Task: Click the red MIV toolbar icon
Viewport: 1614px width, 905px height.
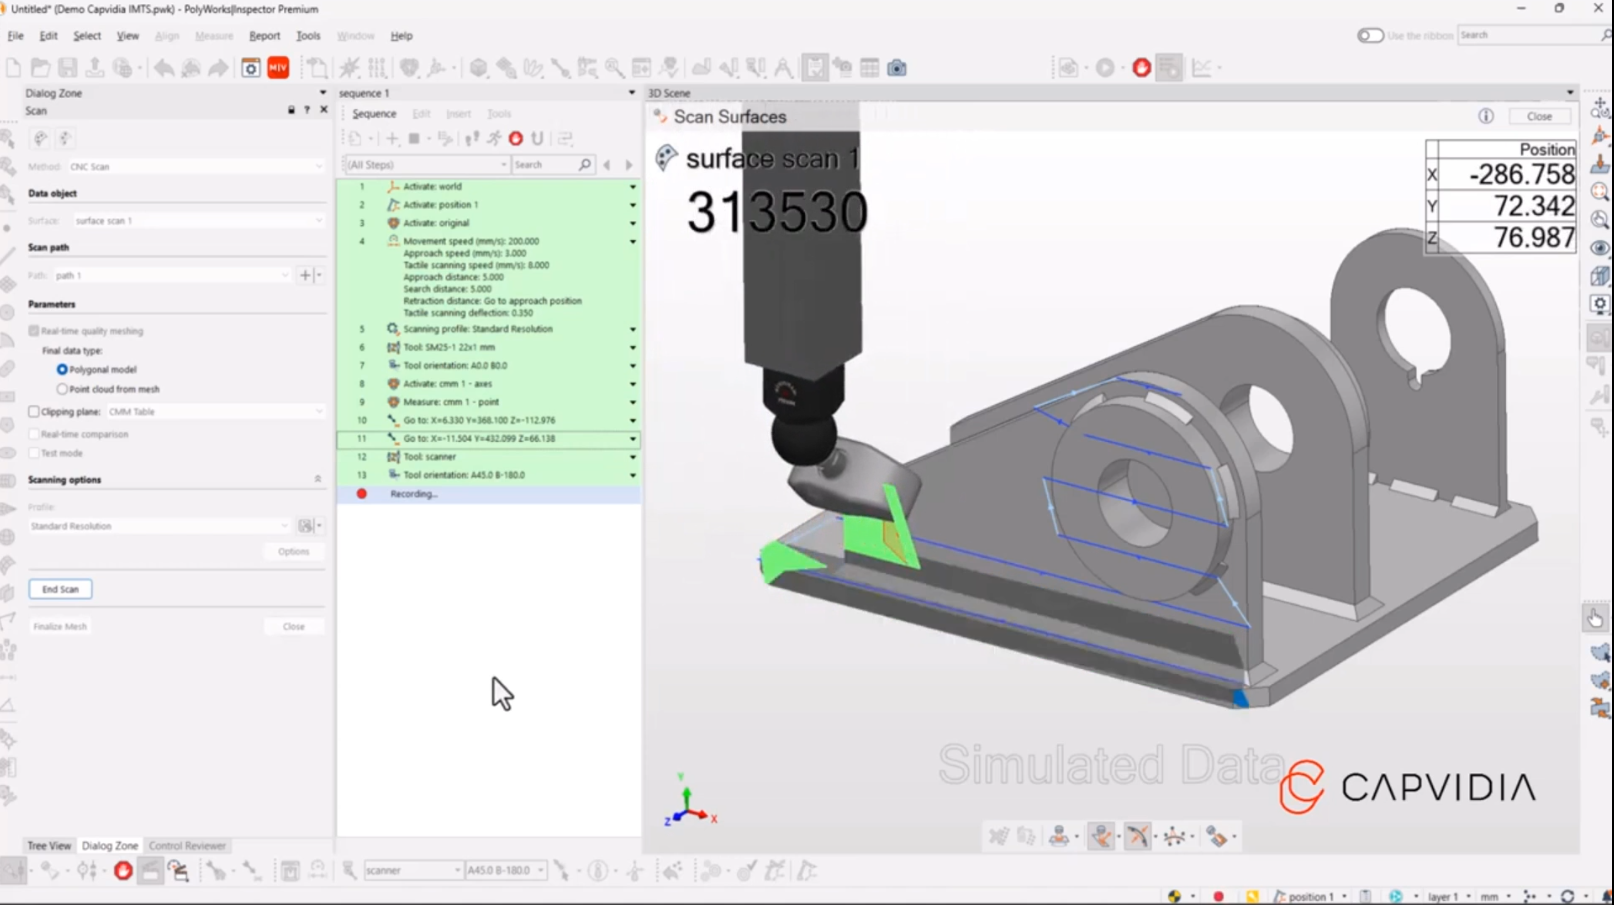Action: tap(278, 68)
